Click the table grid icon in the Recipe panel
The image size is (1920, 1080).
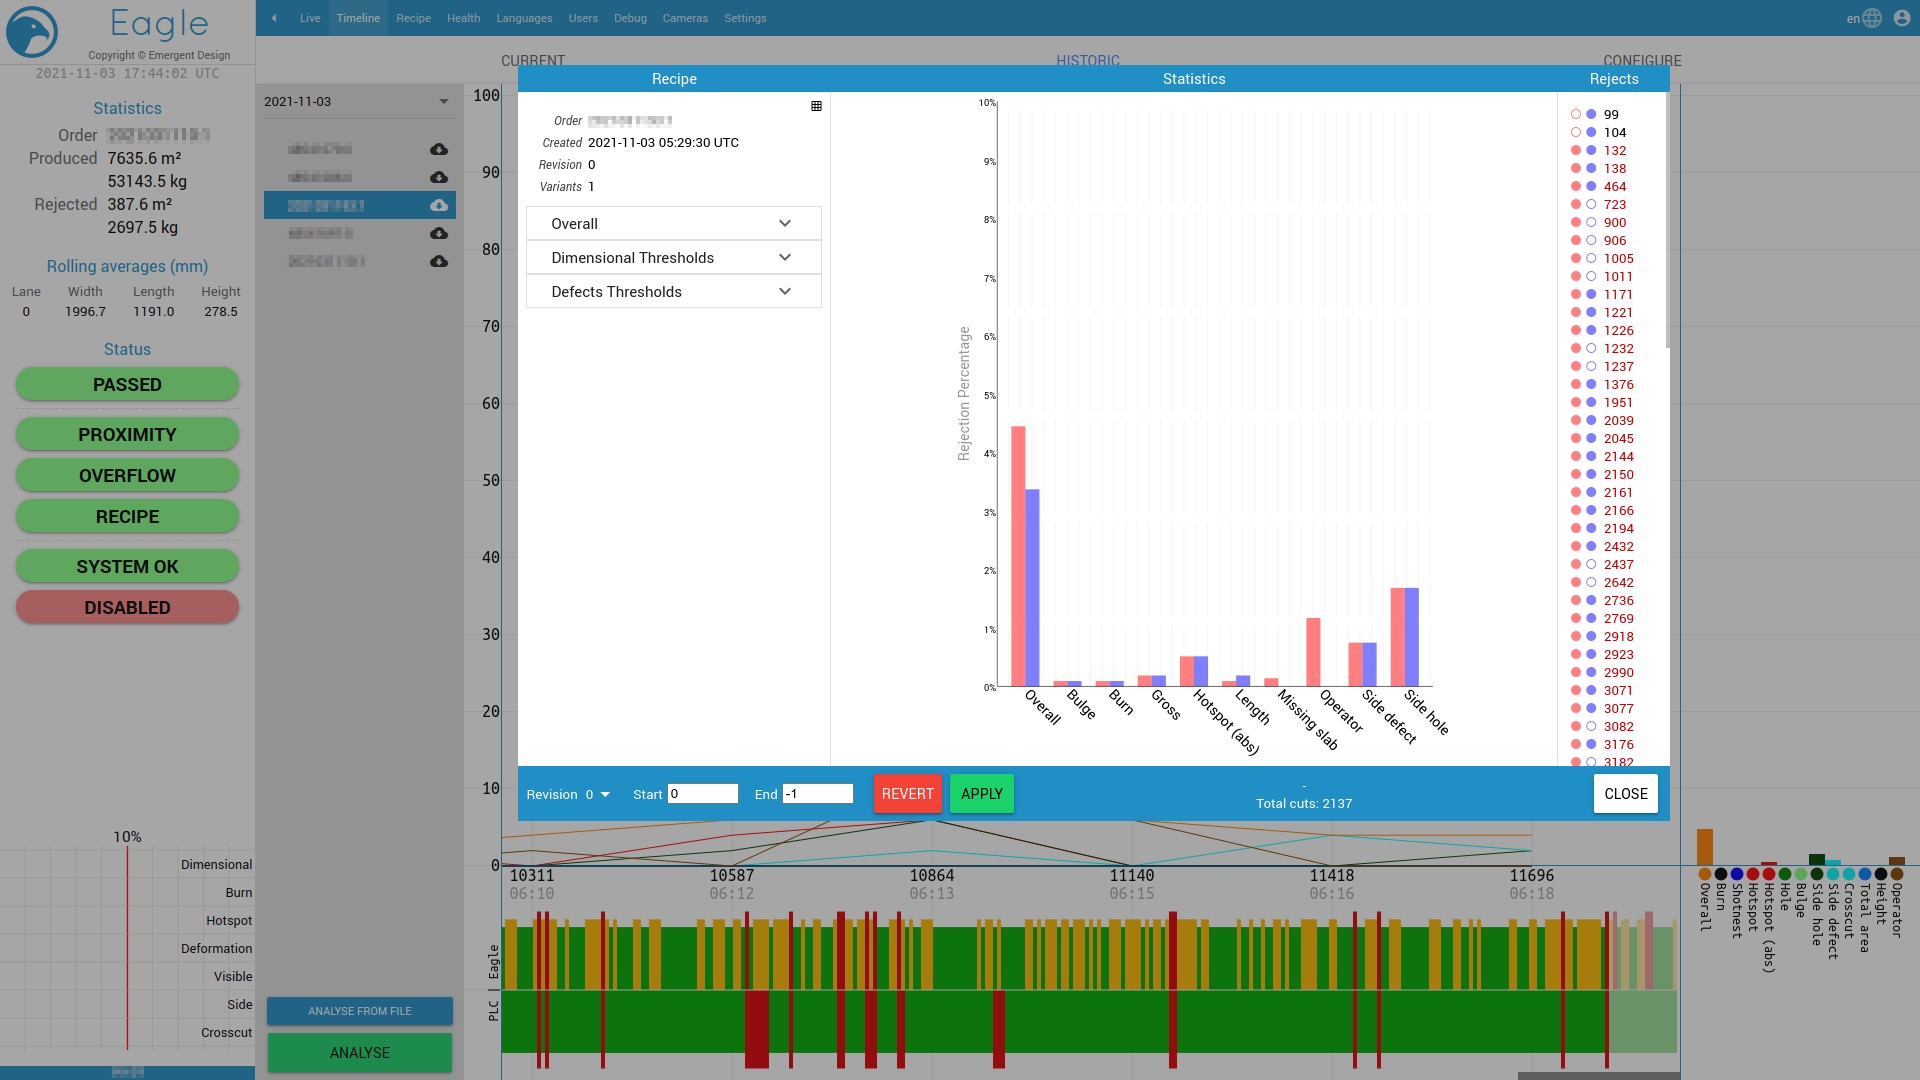point(816,105)
